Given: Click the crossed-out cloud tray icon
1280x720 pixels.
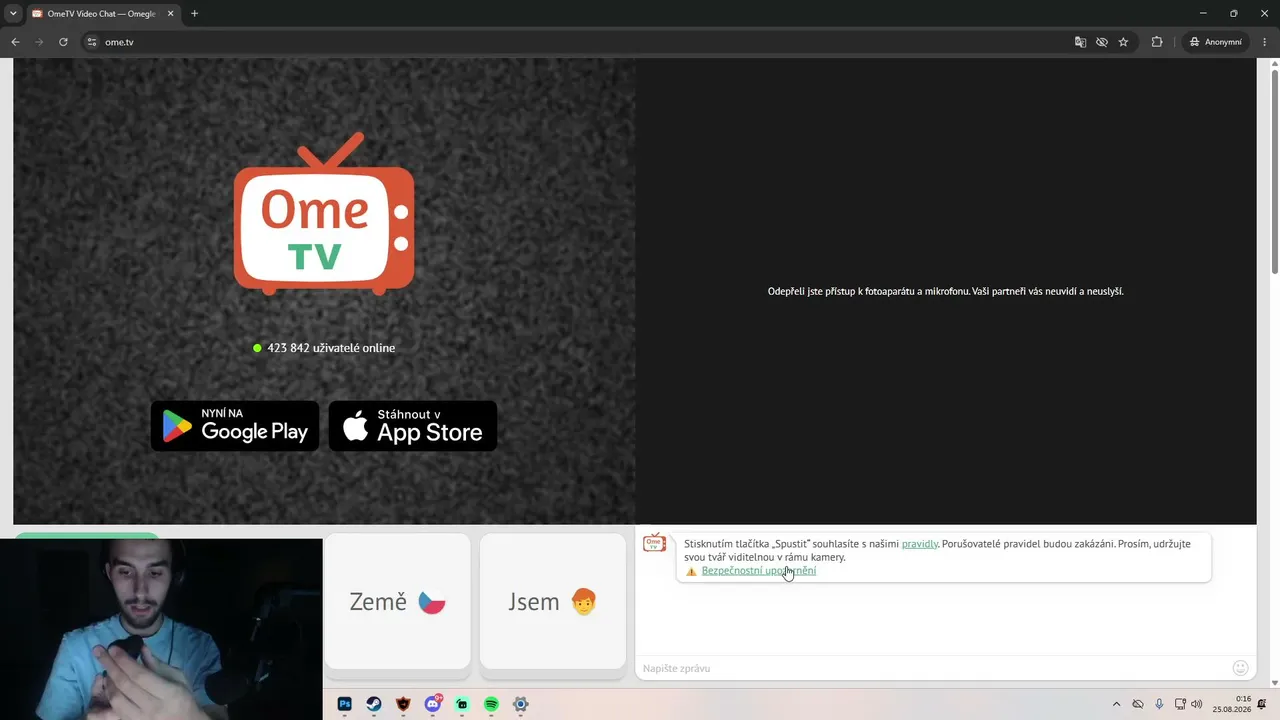Looking at the screenshot, I should pyautogui.click(x=1138, y=704).
